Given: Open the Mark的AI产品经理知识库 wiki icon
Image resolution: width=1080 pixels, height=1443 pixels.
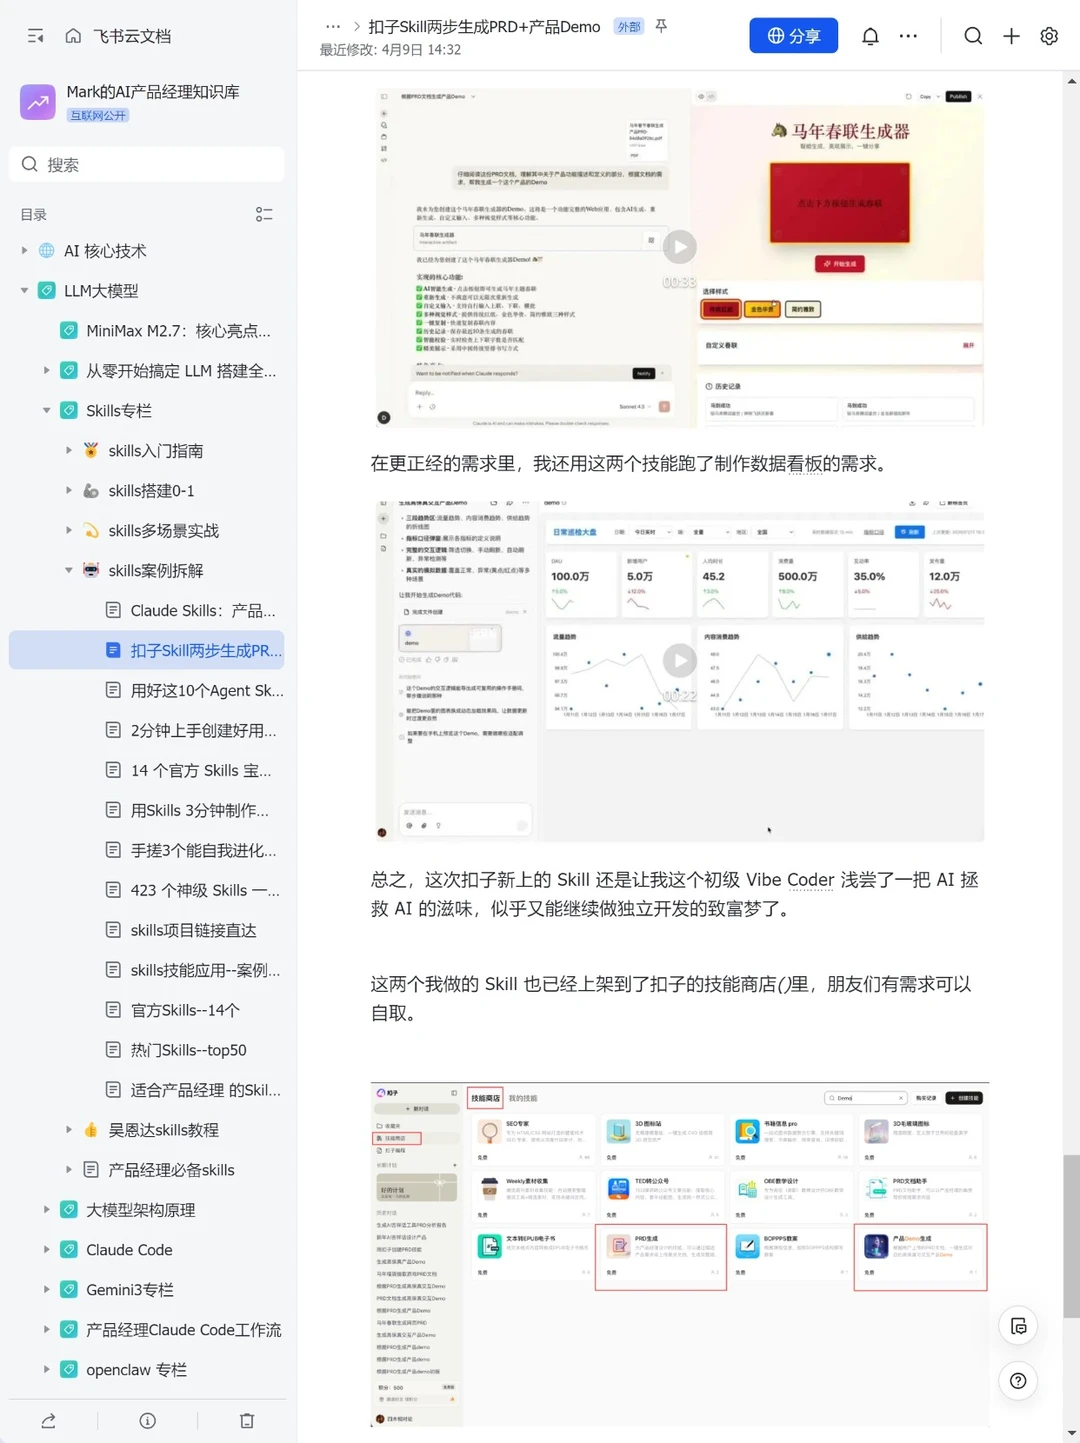Looking at the screenshot, I should 38,102.
